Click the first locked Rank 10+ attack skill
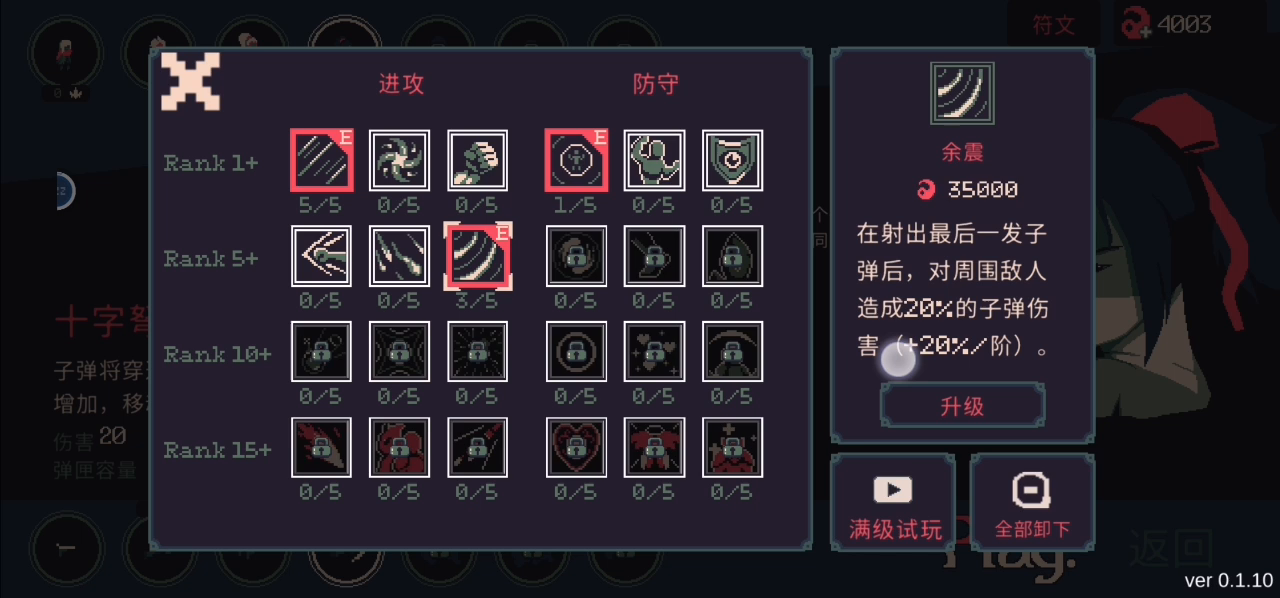The width and height of the screenshot is (1280, 598). (321, 351)
